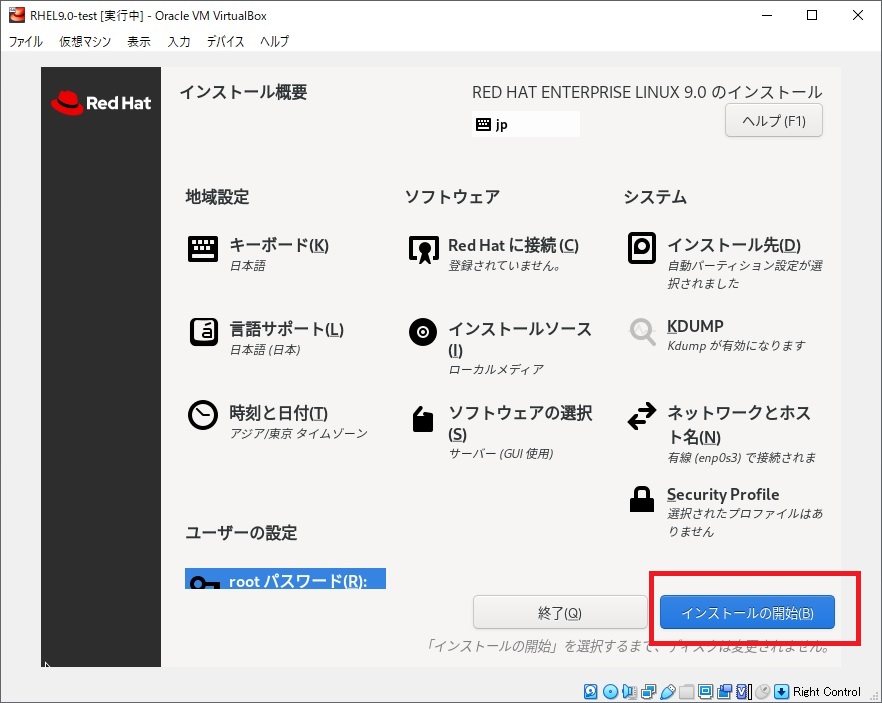Open the 入力 menu
The image size is (882, 703).
[x=179, y=41]
